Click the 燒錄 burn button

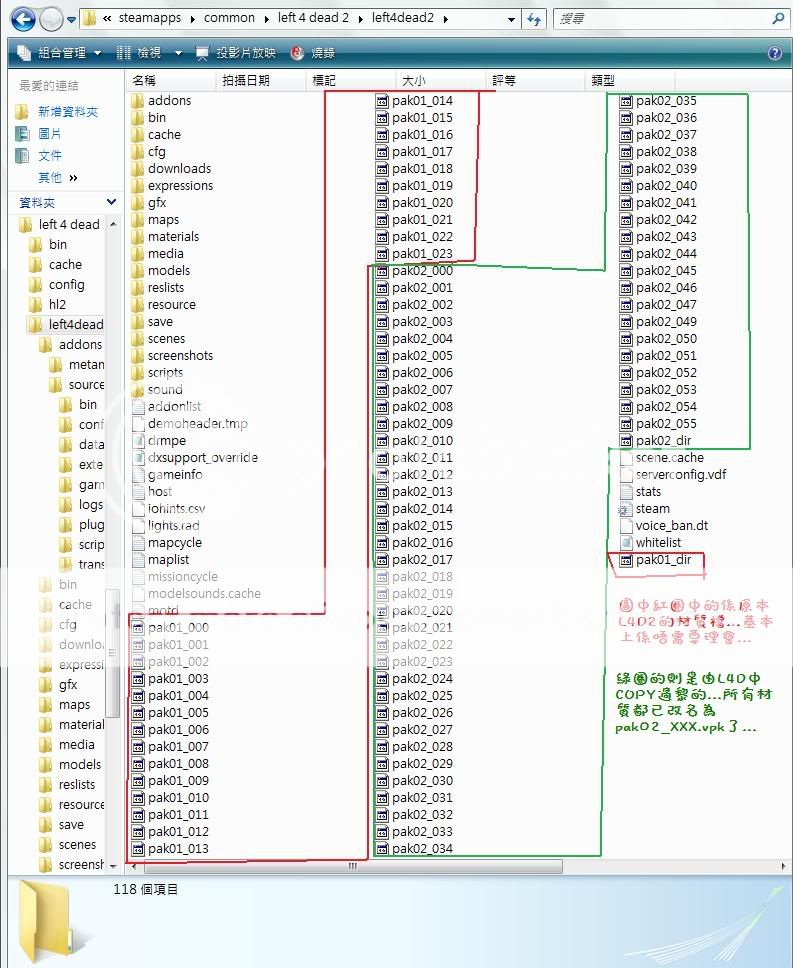pos(312,53)
